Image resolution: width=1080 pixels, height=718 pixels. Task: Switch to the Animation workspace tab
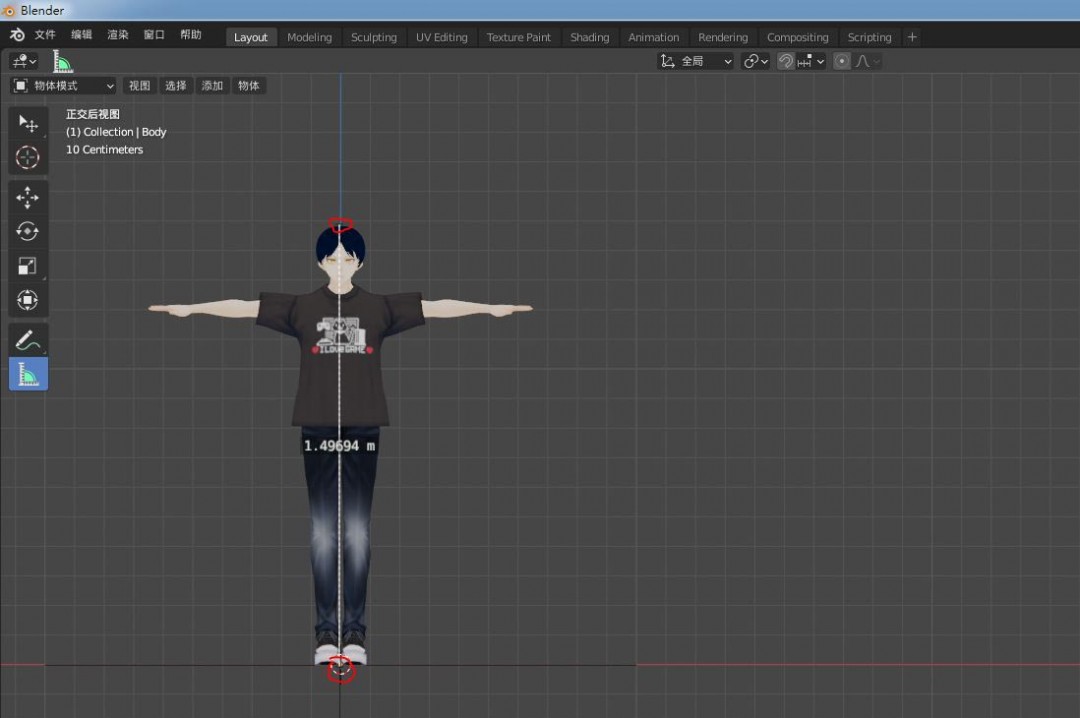coord(654,37)
